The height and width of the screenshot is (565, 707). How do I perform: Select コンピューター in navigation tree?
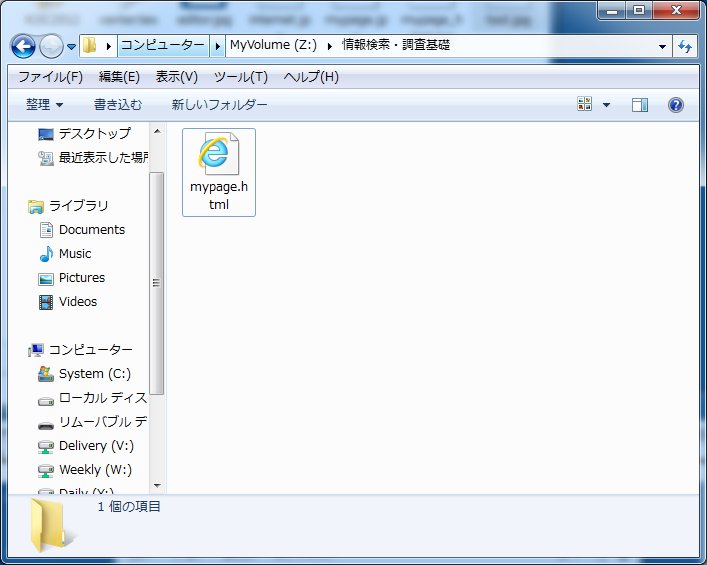90,349
